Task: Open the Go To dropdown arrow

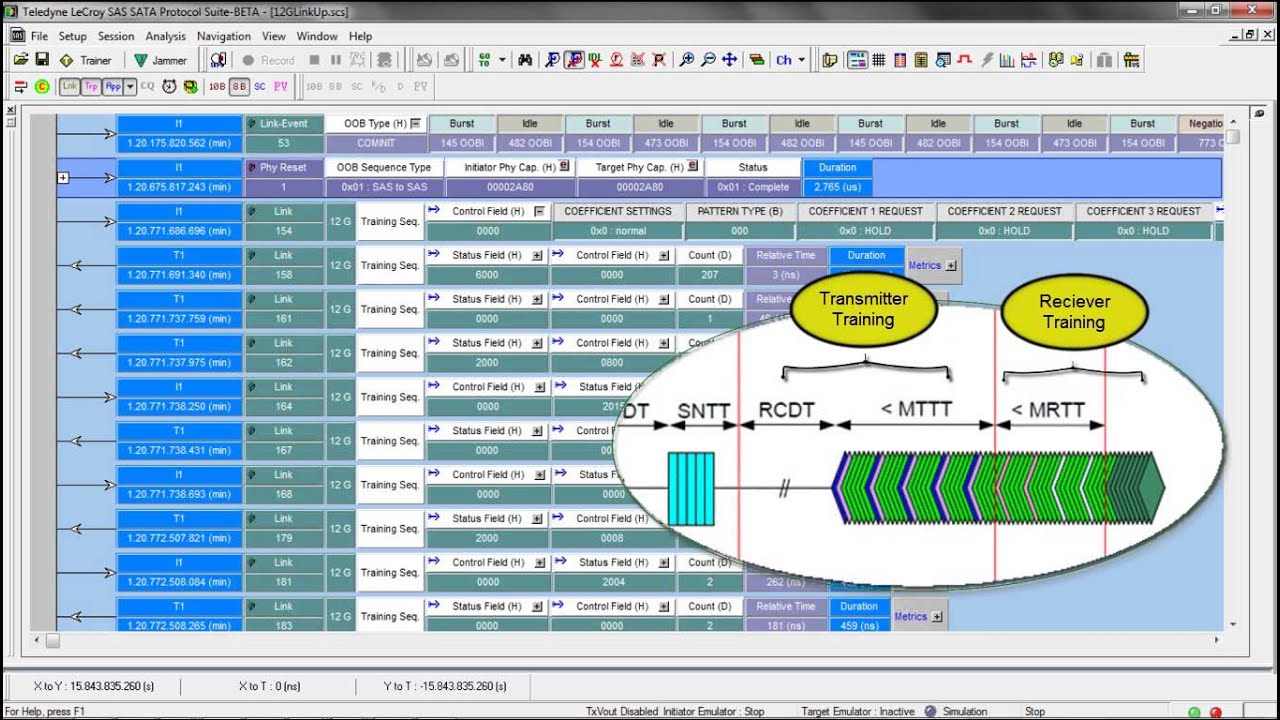Action: [502, 60]
